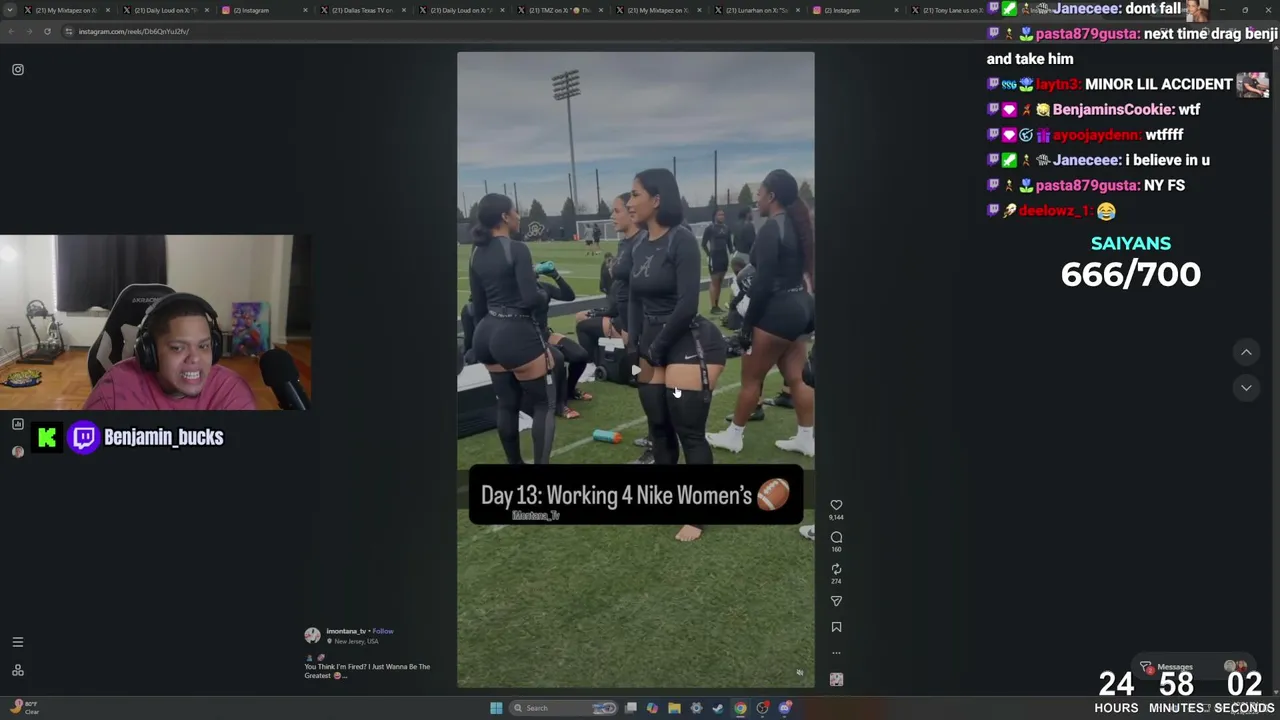1280x720 pixels.
Task: Open the More hamburger menu in Instagram's sidebar
Action: (17, 642)
